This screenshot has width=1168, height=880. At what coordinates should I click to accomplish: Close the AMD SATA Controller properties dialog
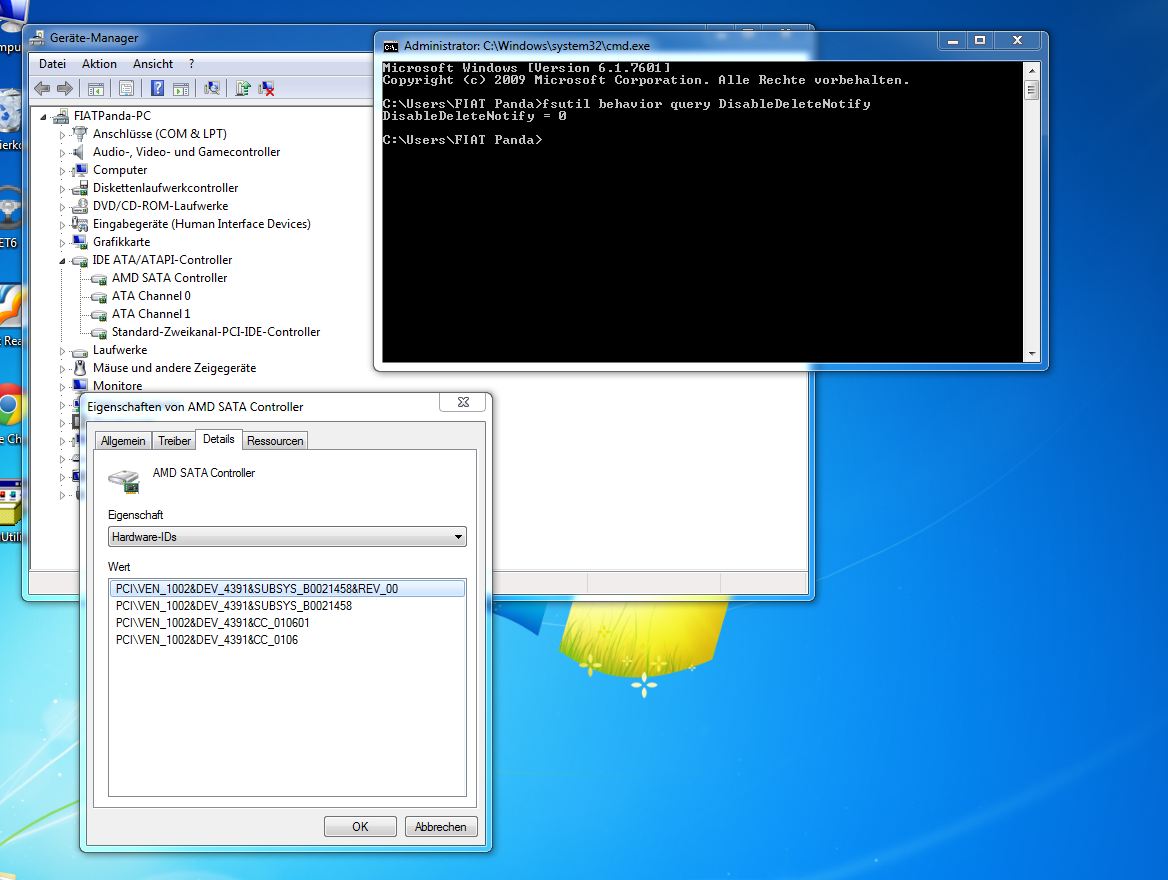(463, 402)
